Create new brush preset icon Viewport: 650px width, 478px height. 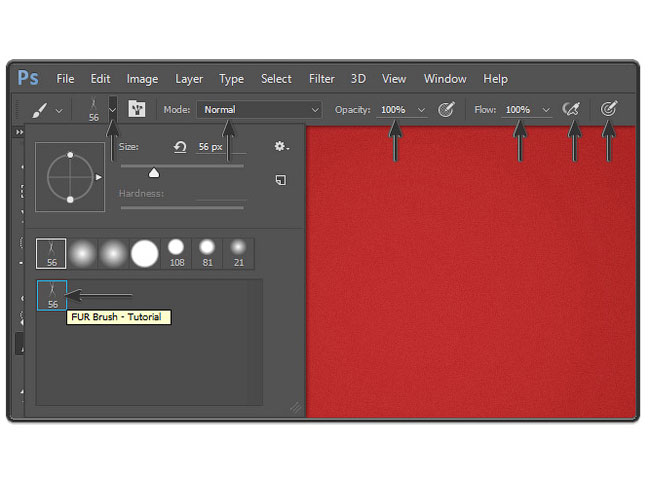(281, 180)
